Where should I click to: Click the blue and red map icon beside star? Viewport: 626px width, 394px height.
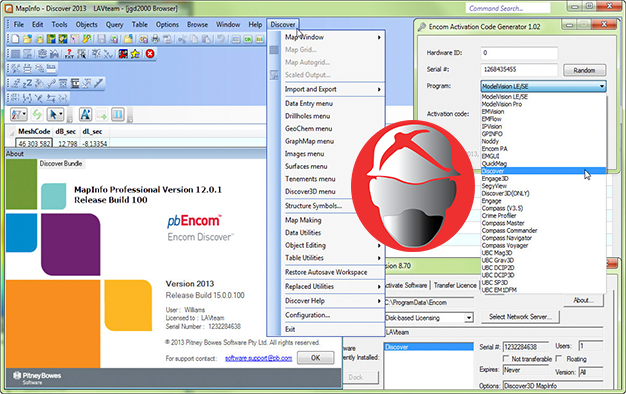coord(123,53)
